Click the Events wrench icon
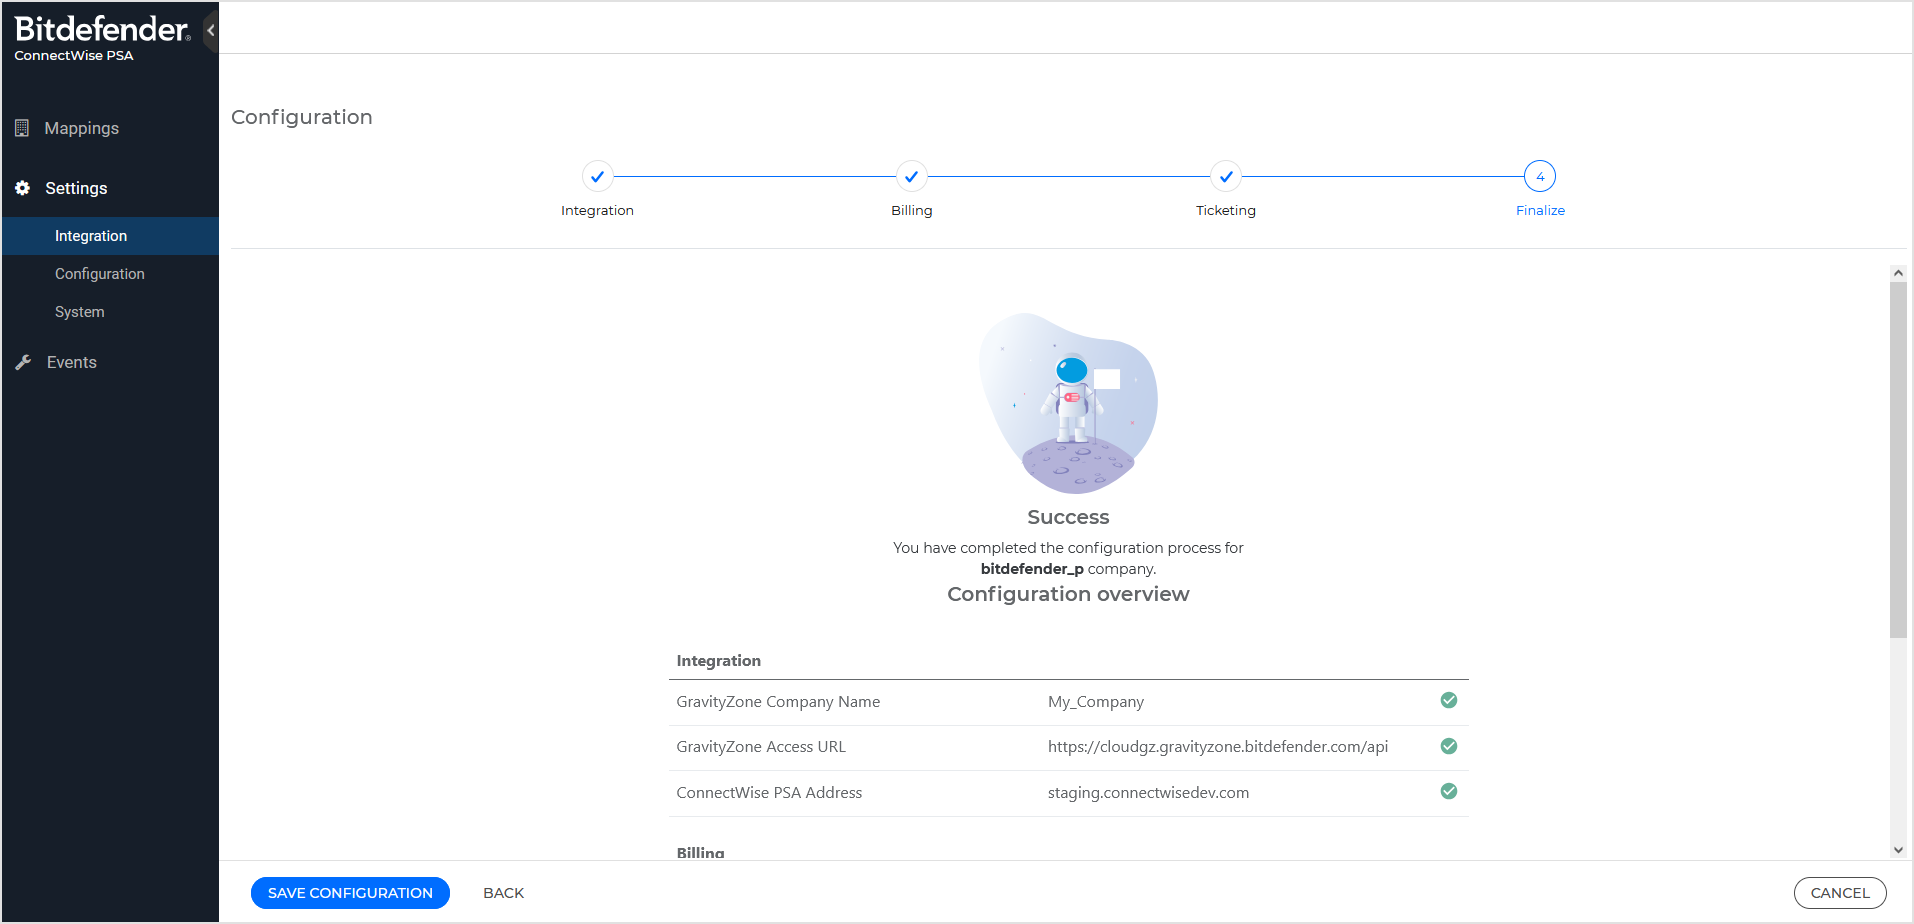 (23, 362)
